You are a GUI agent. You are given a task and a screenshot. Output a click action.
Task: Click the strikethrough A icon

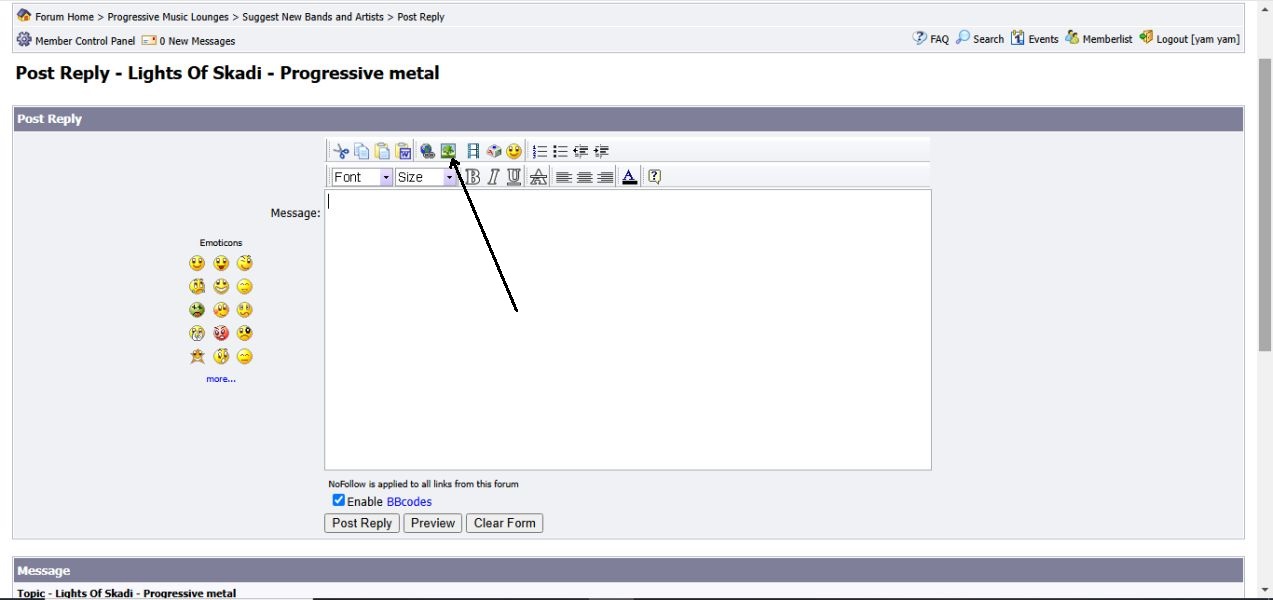[x=538, y=177]
